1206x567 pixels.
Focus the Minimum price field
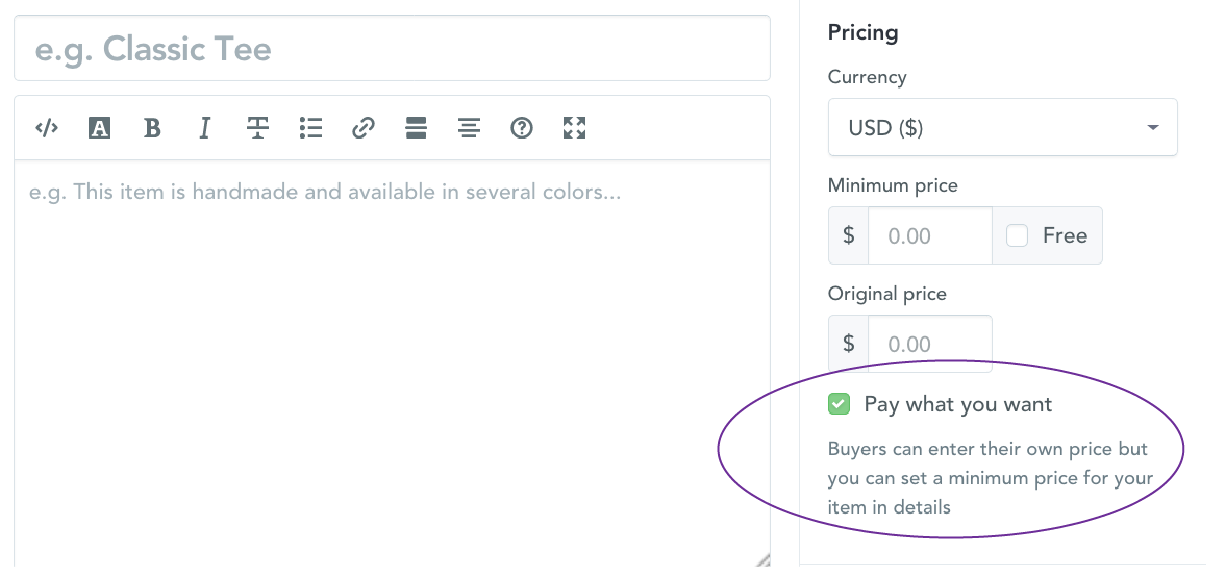930,236
